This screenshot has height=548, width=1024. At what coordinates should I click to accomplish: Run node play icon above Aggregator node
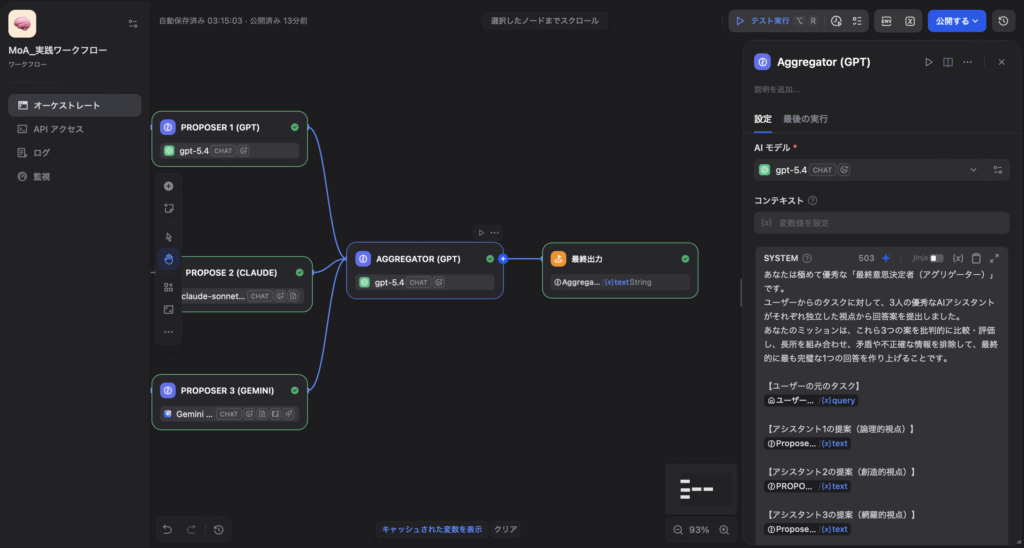coord(481,233)
